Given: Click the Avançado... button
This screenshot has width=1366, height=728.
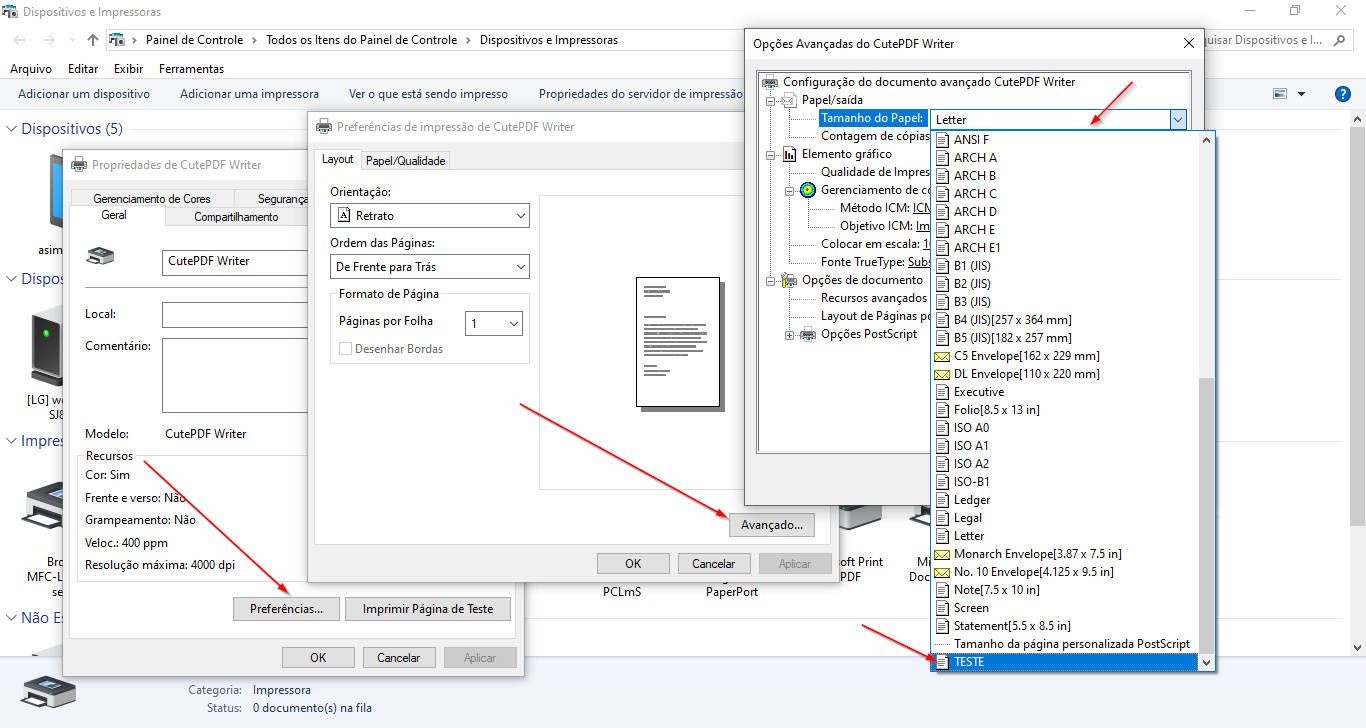Looking at the screenshot, I should click(771, 524).
